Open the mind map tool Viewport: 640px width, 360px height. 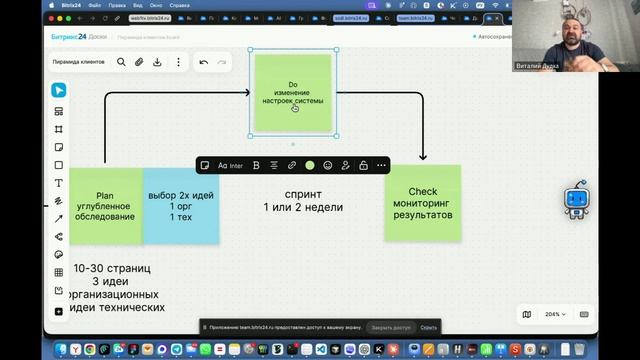[59, 237]
